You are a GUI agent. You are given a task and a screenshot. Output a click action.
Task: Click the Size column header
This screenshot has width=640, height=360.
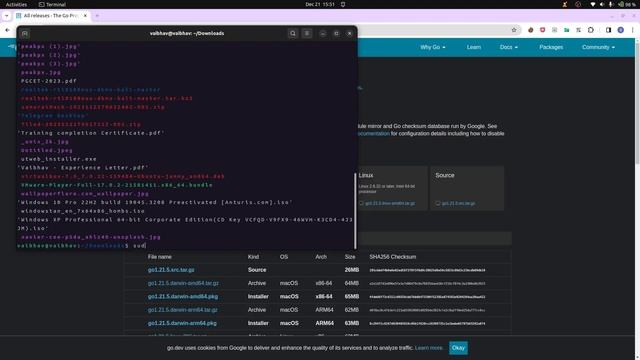[x=350, y=257]
